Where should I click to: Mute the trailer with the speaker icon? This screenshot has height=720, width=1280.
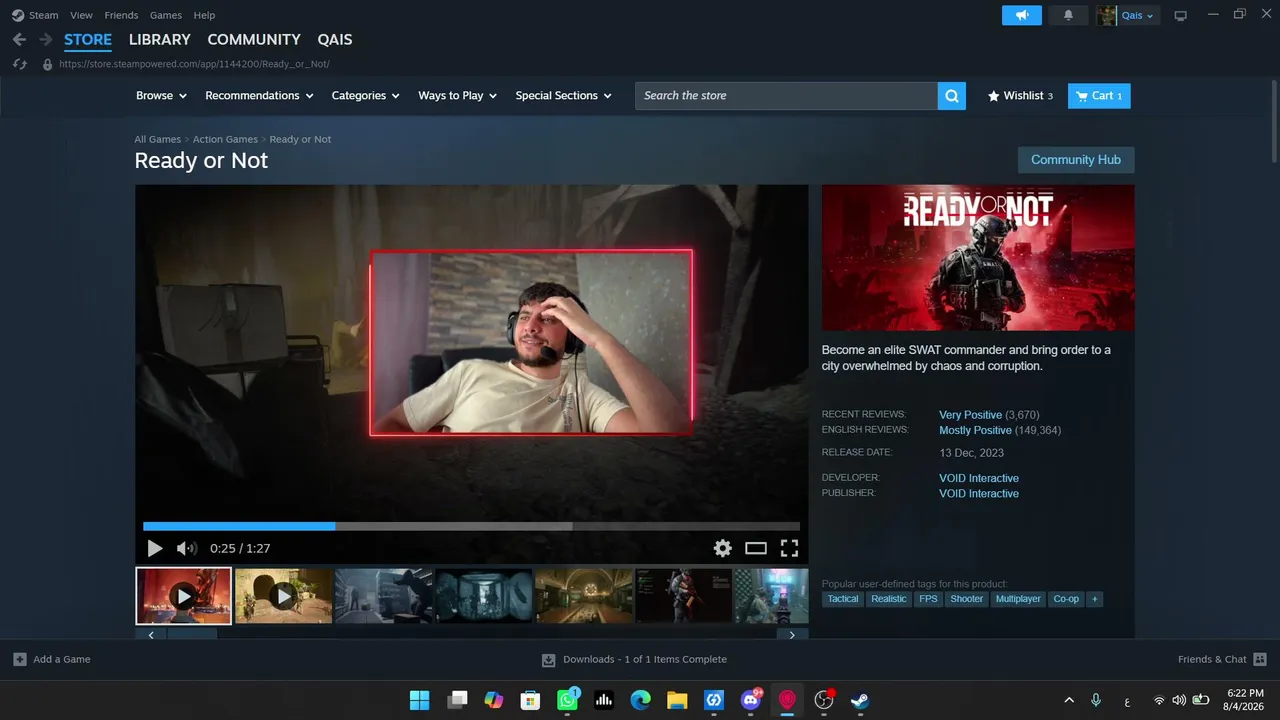tap(186, 548)
